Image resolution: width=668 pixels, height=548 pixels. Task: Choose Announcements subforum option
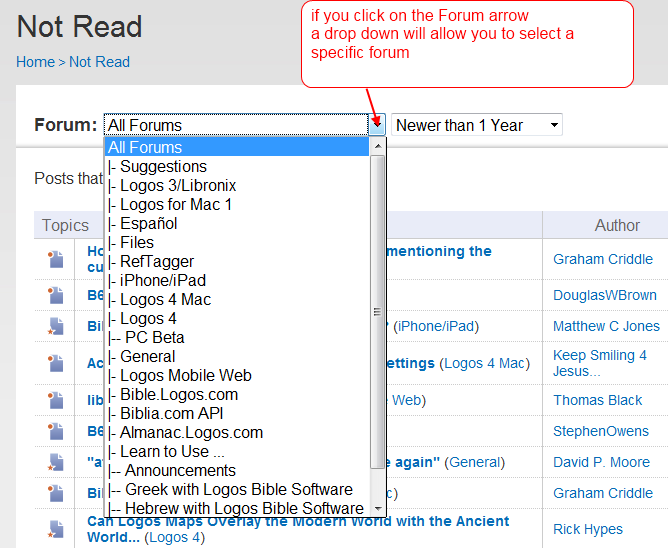[237, 470]
